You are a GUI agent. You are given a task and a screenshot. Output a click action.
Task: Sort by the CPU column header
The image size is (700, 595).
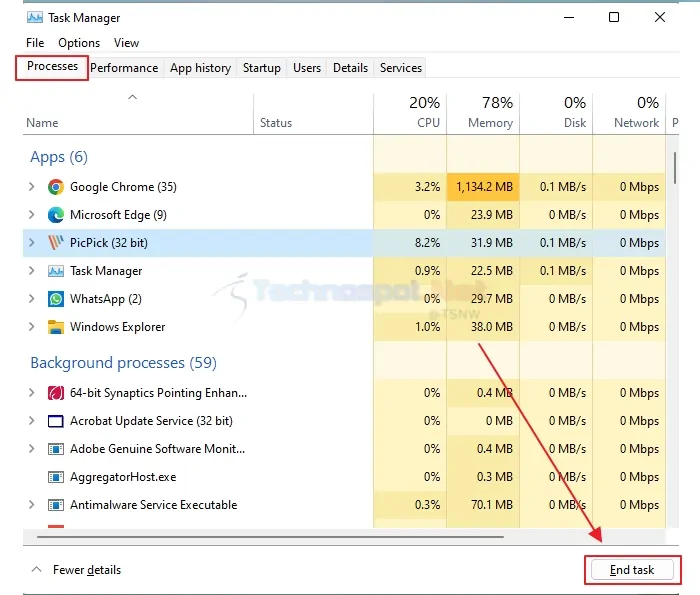410,114
